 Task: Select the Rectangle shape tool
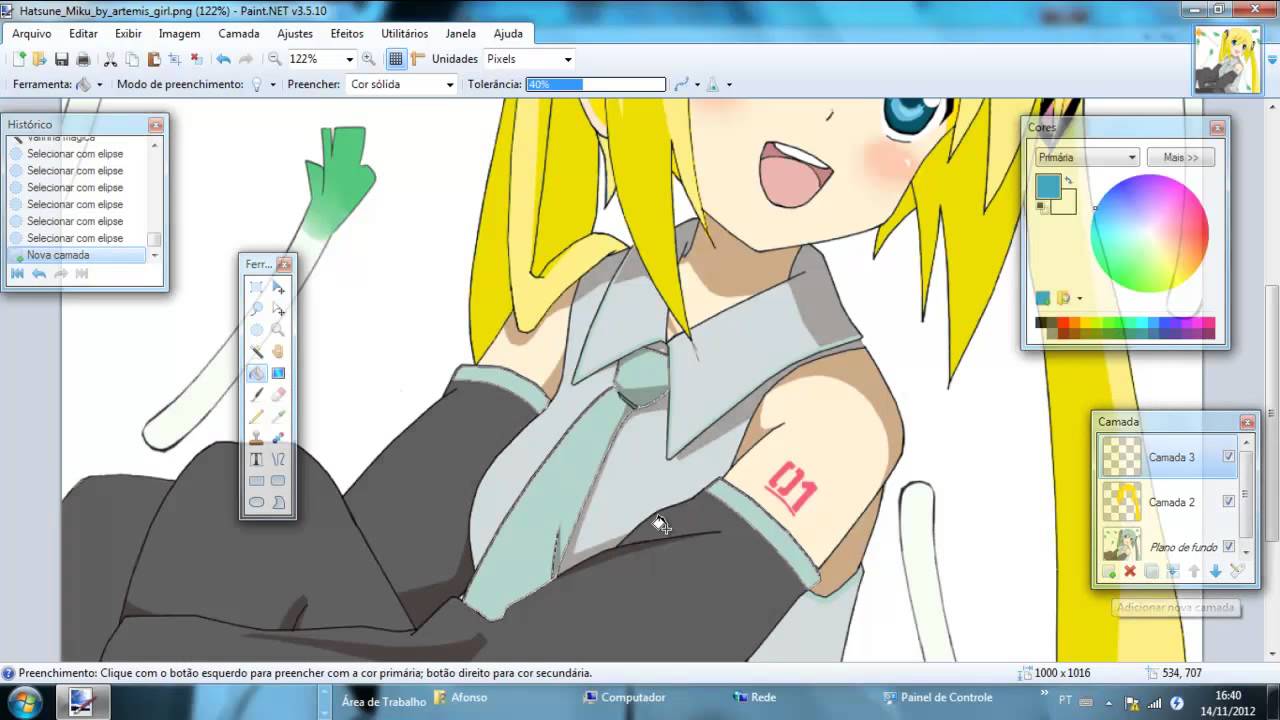[x=257, y=481]
